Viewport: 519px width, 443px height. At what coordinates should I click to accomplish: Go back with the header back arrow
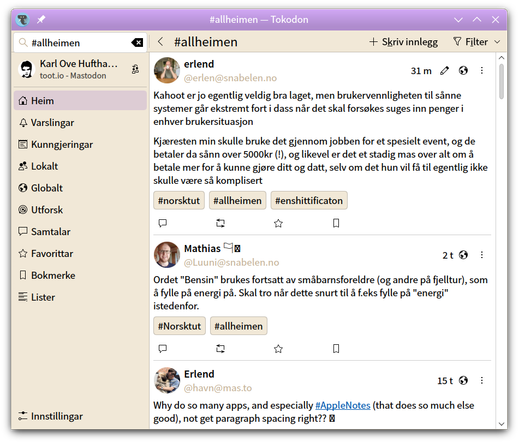(x=161, y=42)
